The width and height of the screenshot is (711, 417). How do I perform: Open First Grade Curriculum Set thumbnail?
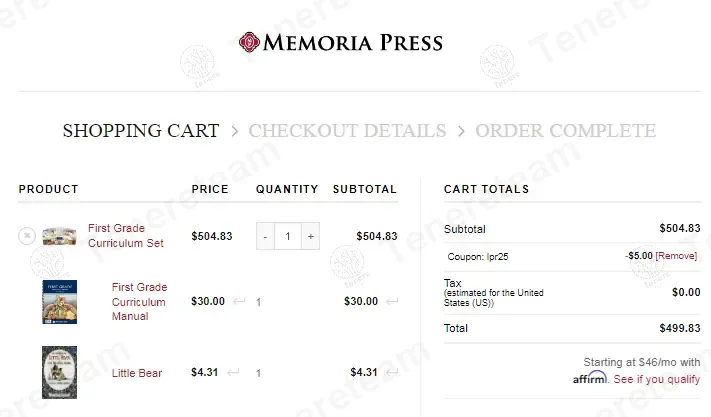[x=60, y=236]
